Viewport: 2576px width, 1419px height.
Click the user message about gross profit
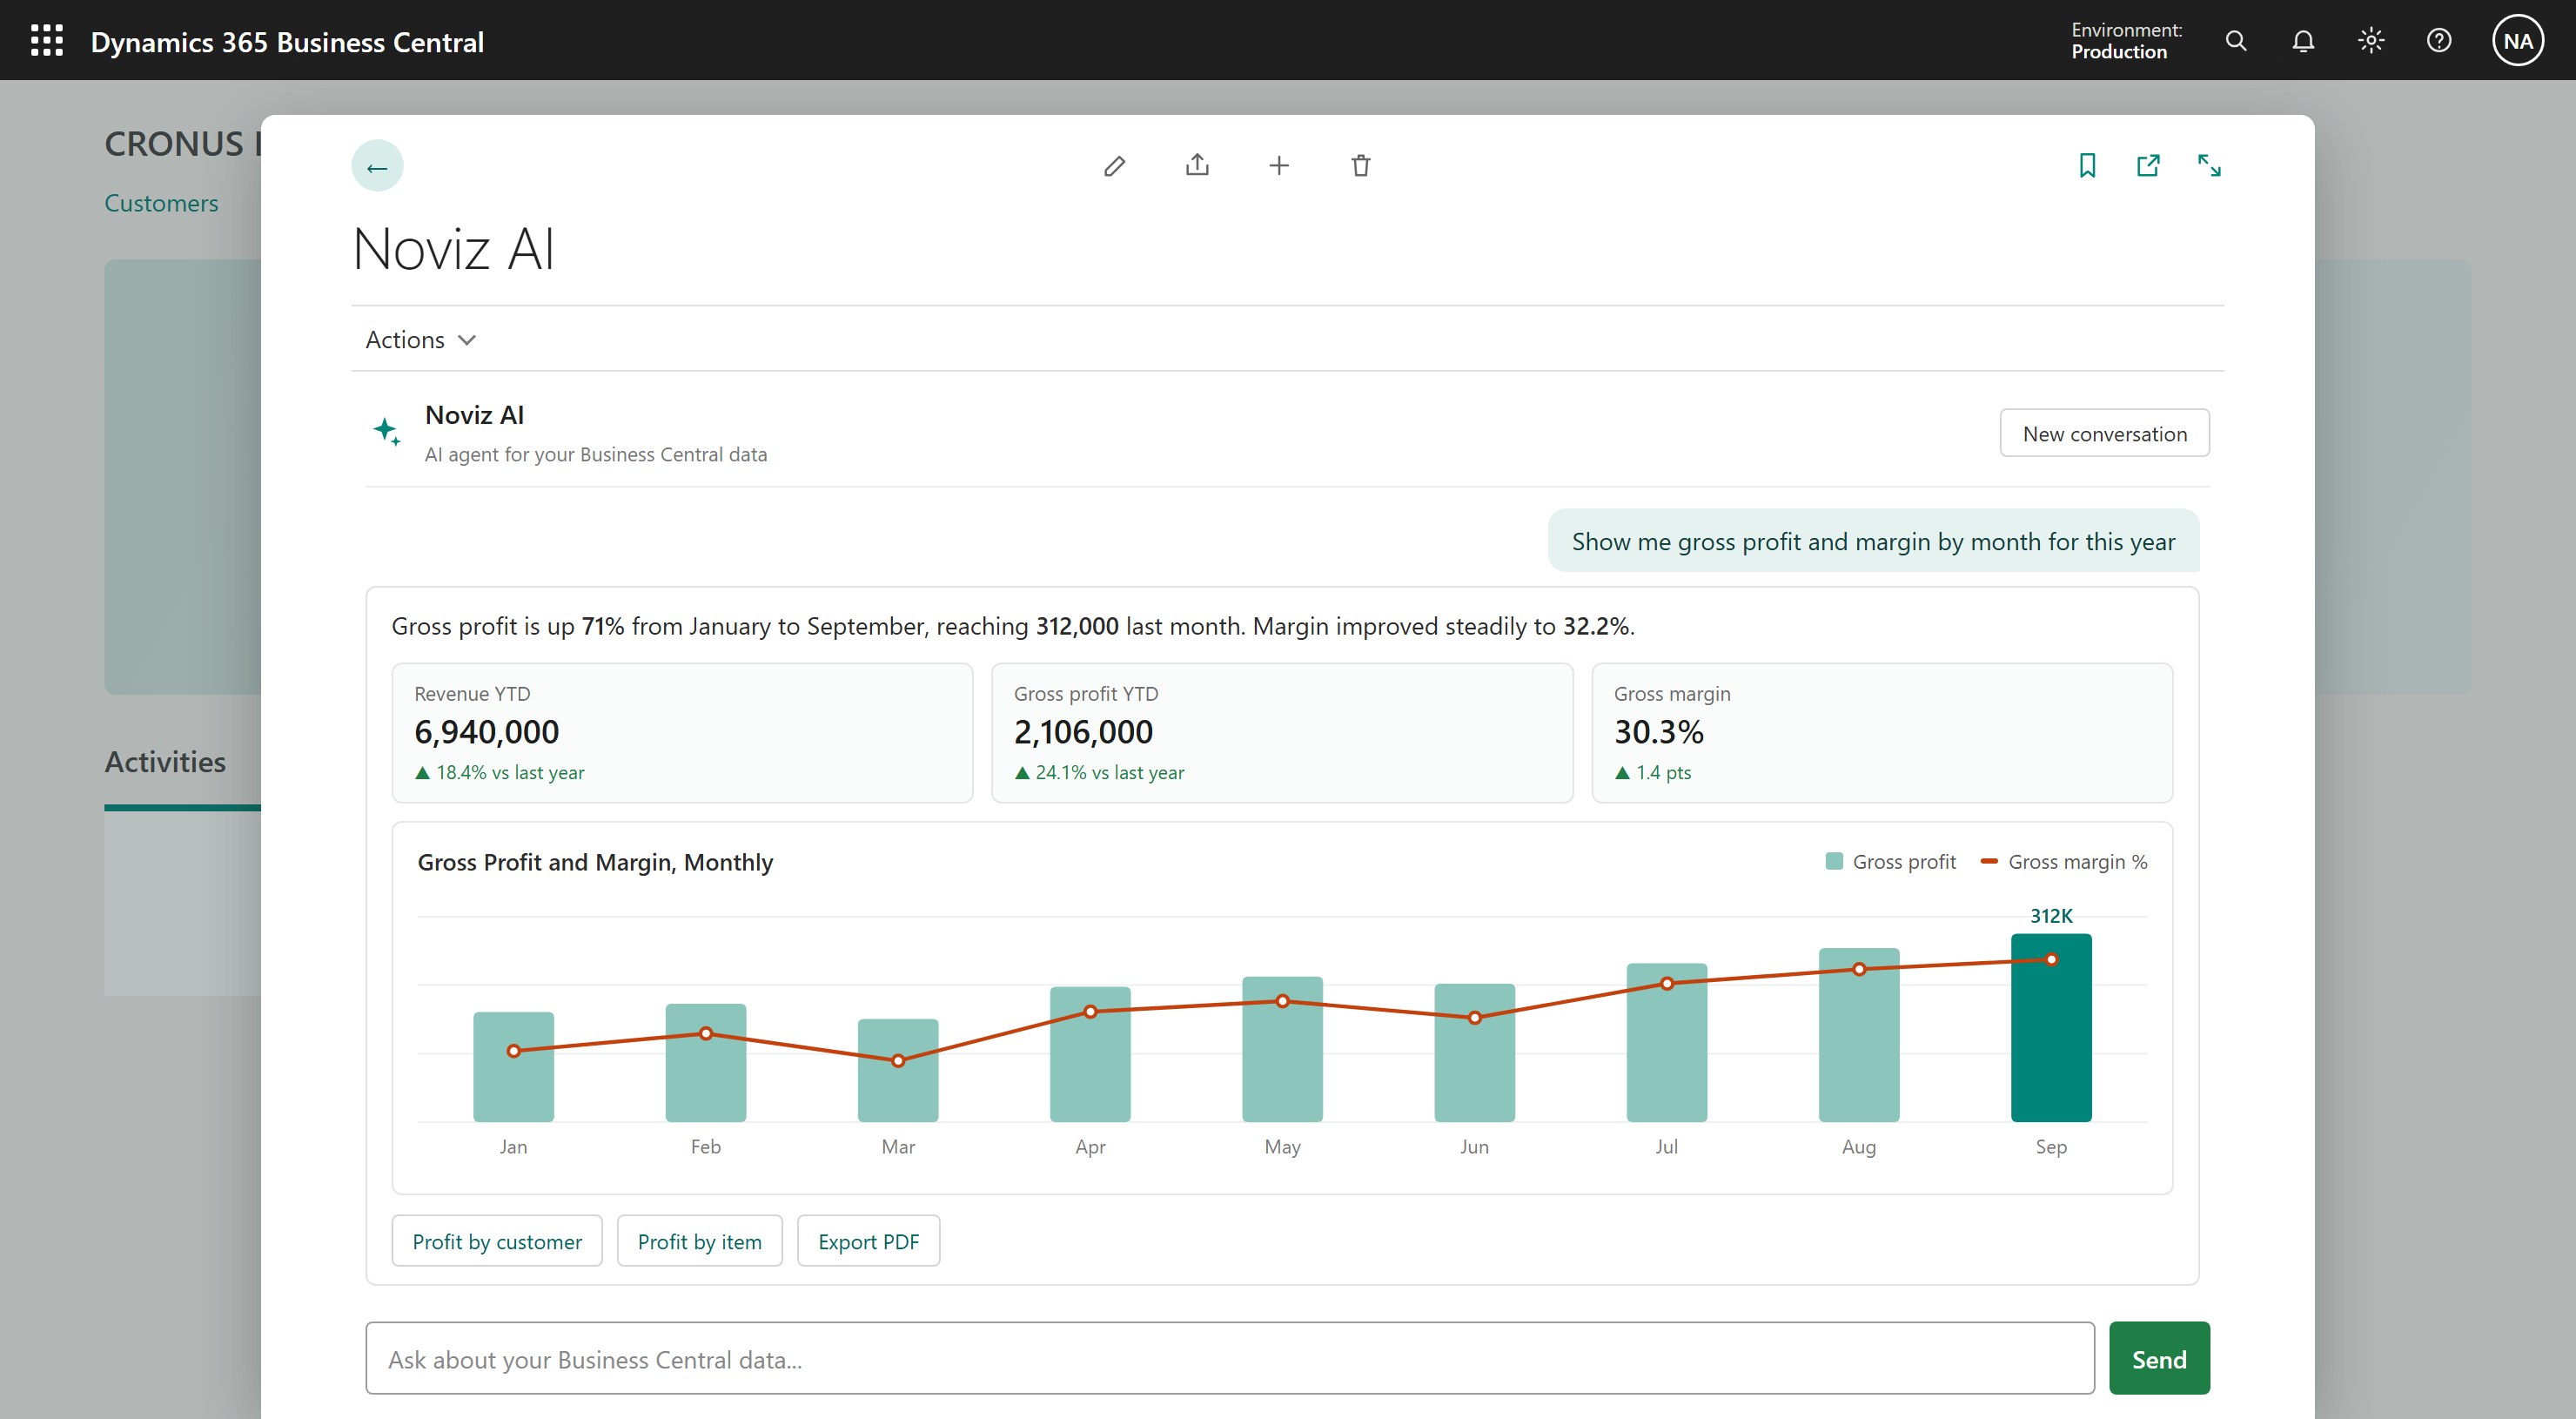[1873, 541]
